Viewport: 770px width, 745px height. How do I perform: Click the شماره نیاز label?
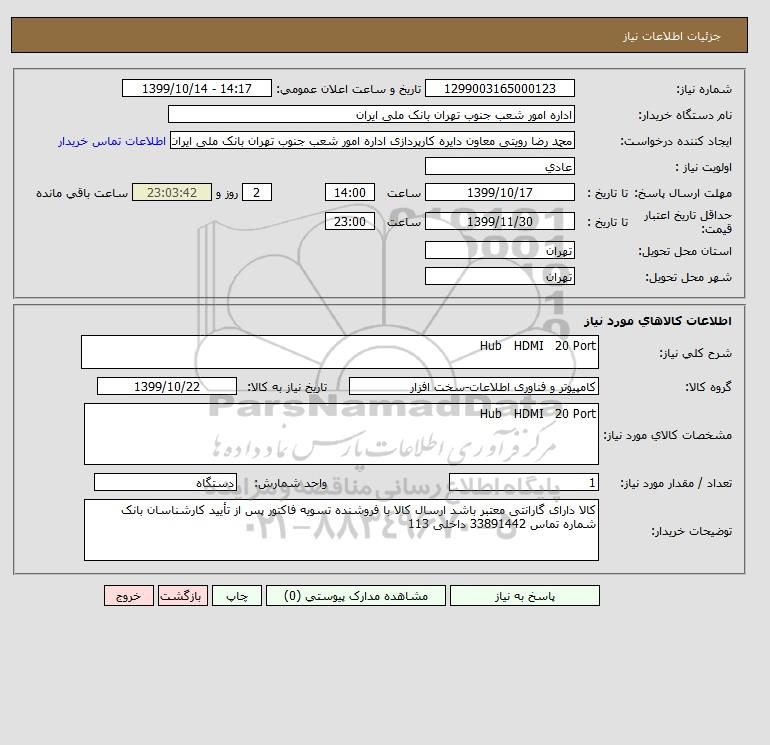(704, 89)
